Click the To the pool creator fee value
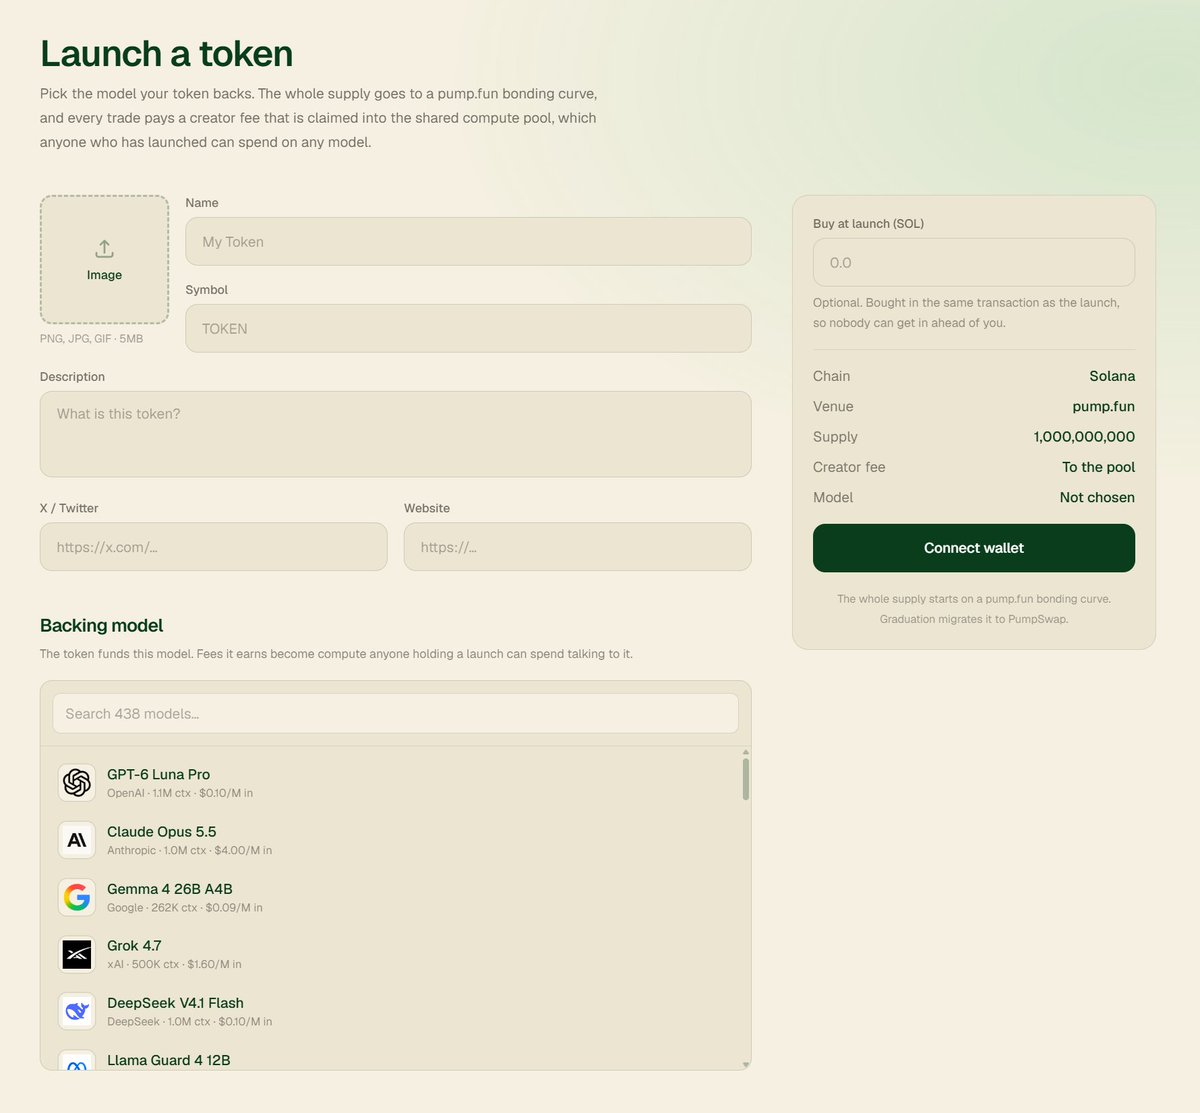Viewport: 1200px width, 1113px height. pyautogui.click(x=1098, y=467)
